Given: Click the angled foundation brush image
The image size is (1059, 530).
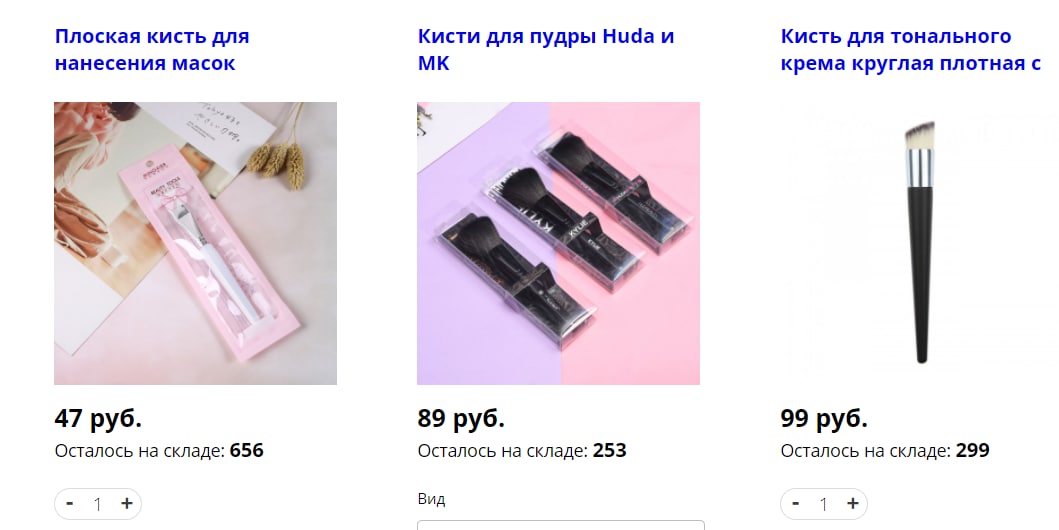Looking at the screenshot, I should click(x=920, y=243).
